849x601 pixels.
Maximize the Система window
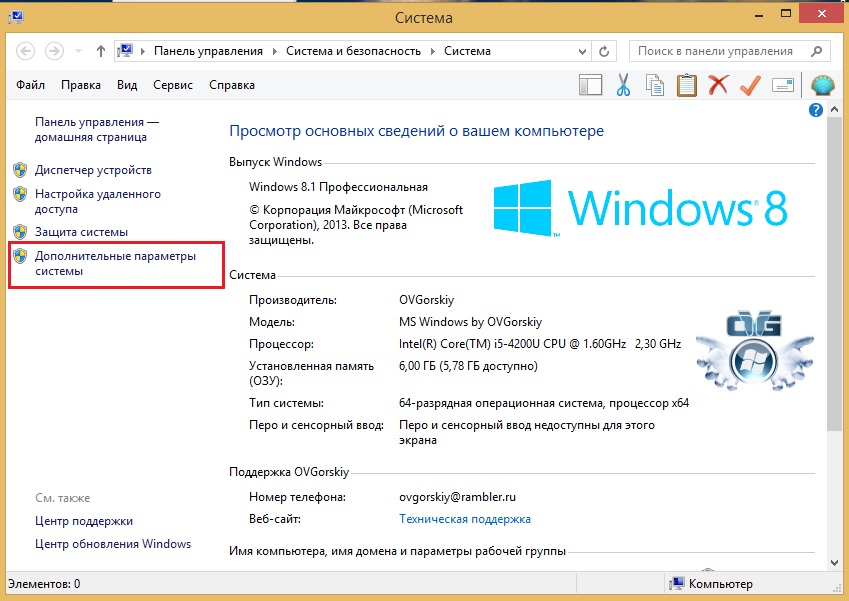click(786, 15)
